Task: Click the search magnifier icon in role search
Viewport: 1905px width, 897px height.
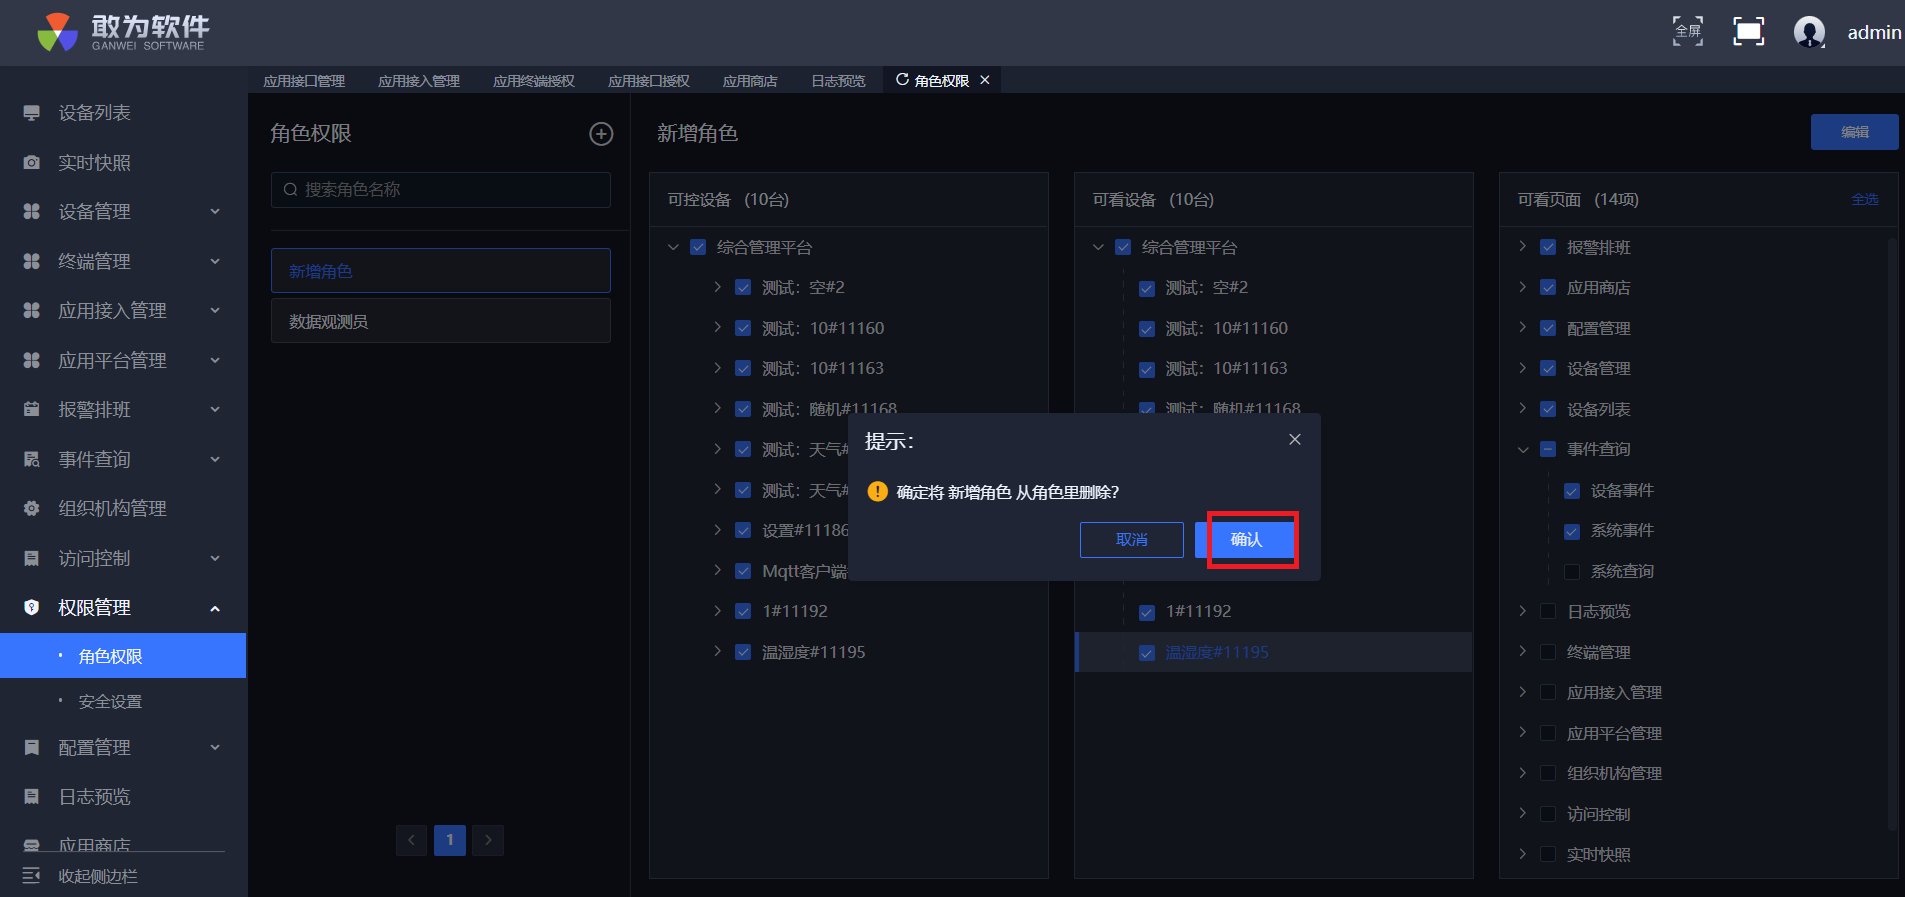Action: click(290, 190)
